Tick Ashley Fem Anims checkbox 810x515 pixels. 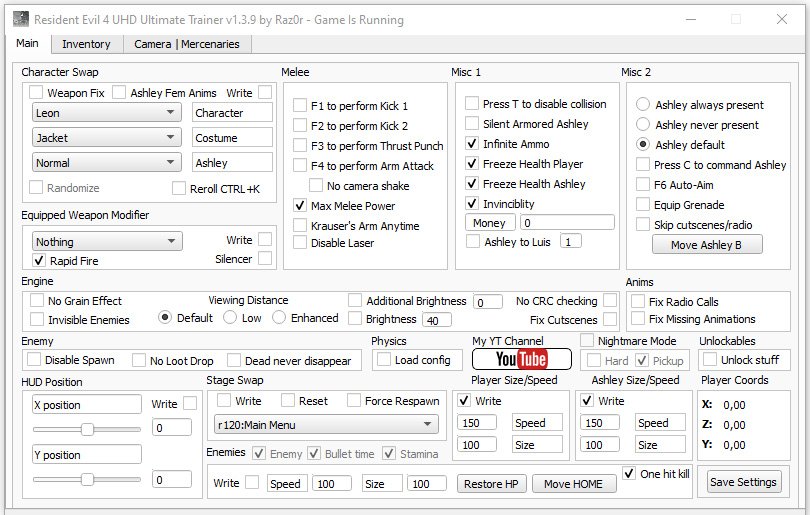[119, 92]
